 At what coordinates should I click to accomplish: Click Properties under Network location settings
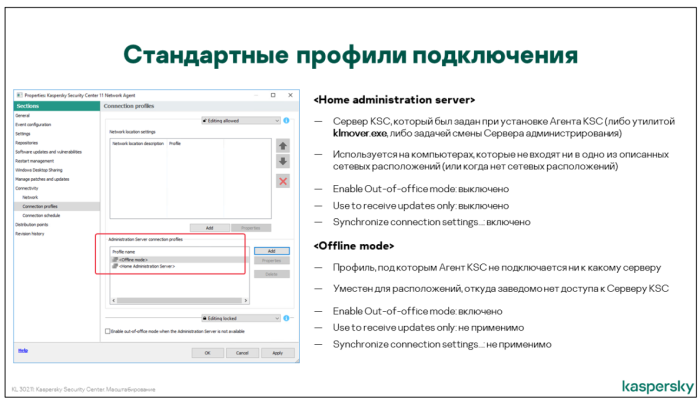[250, 228]
